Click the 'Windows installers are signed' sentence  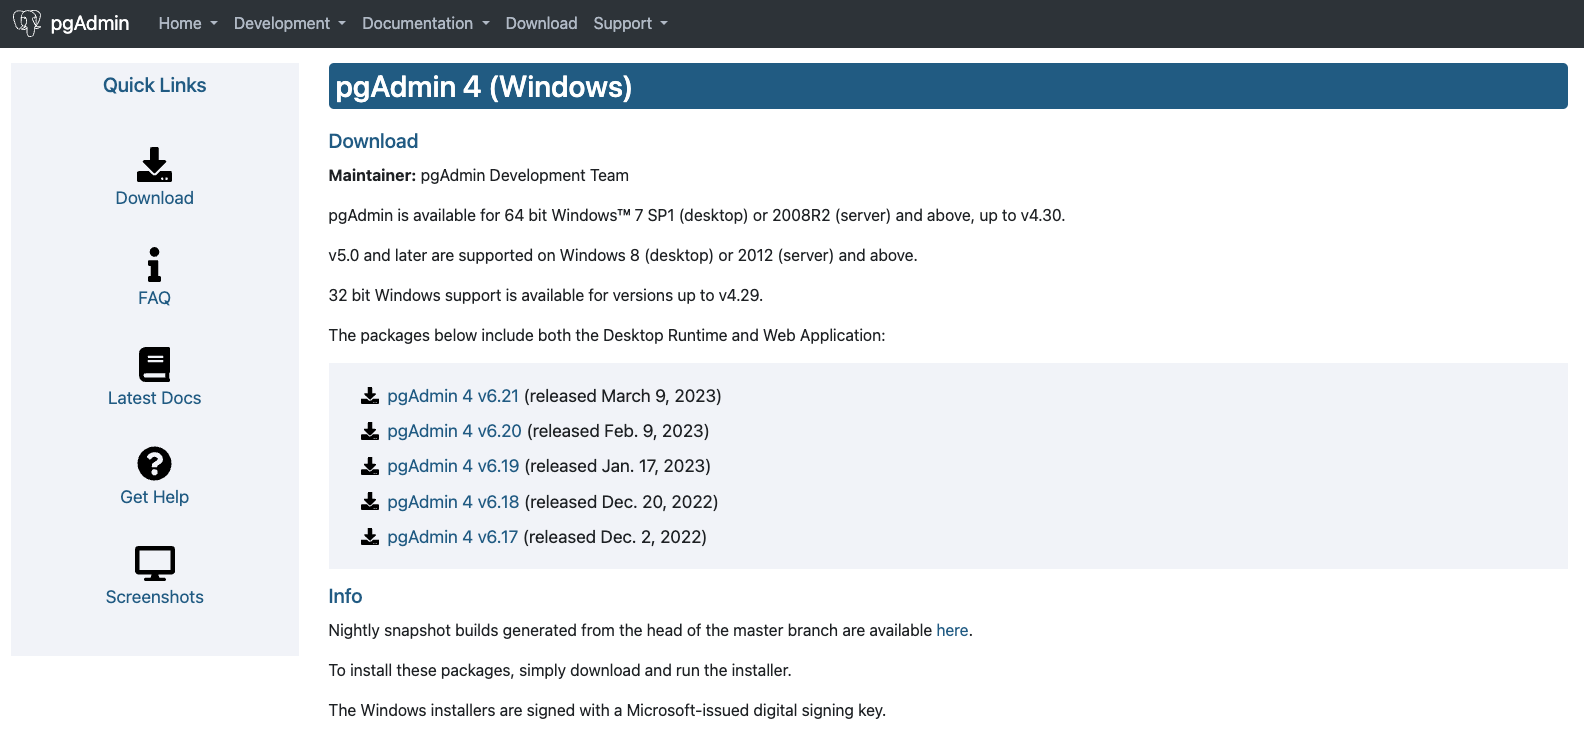[x=607, y=710]
